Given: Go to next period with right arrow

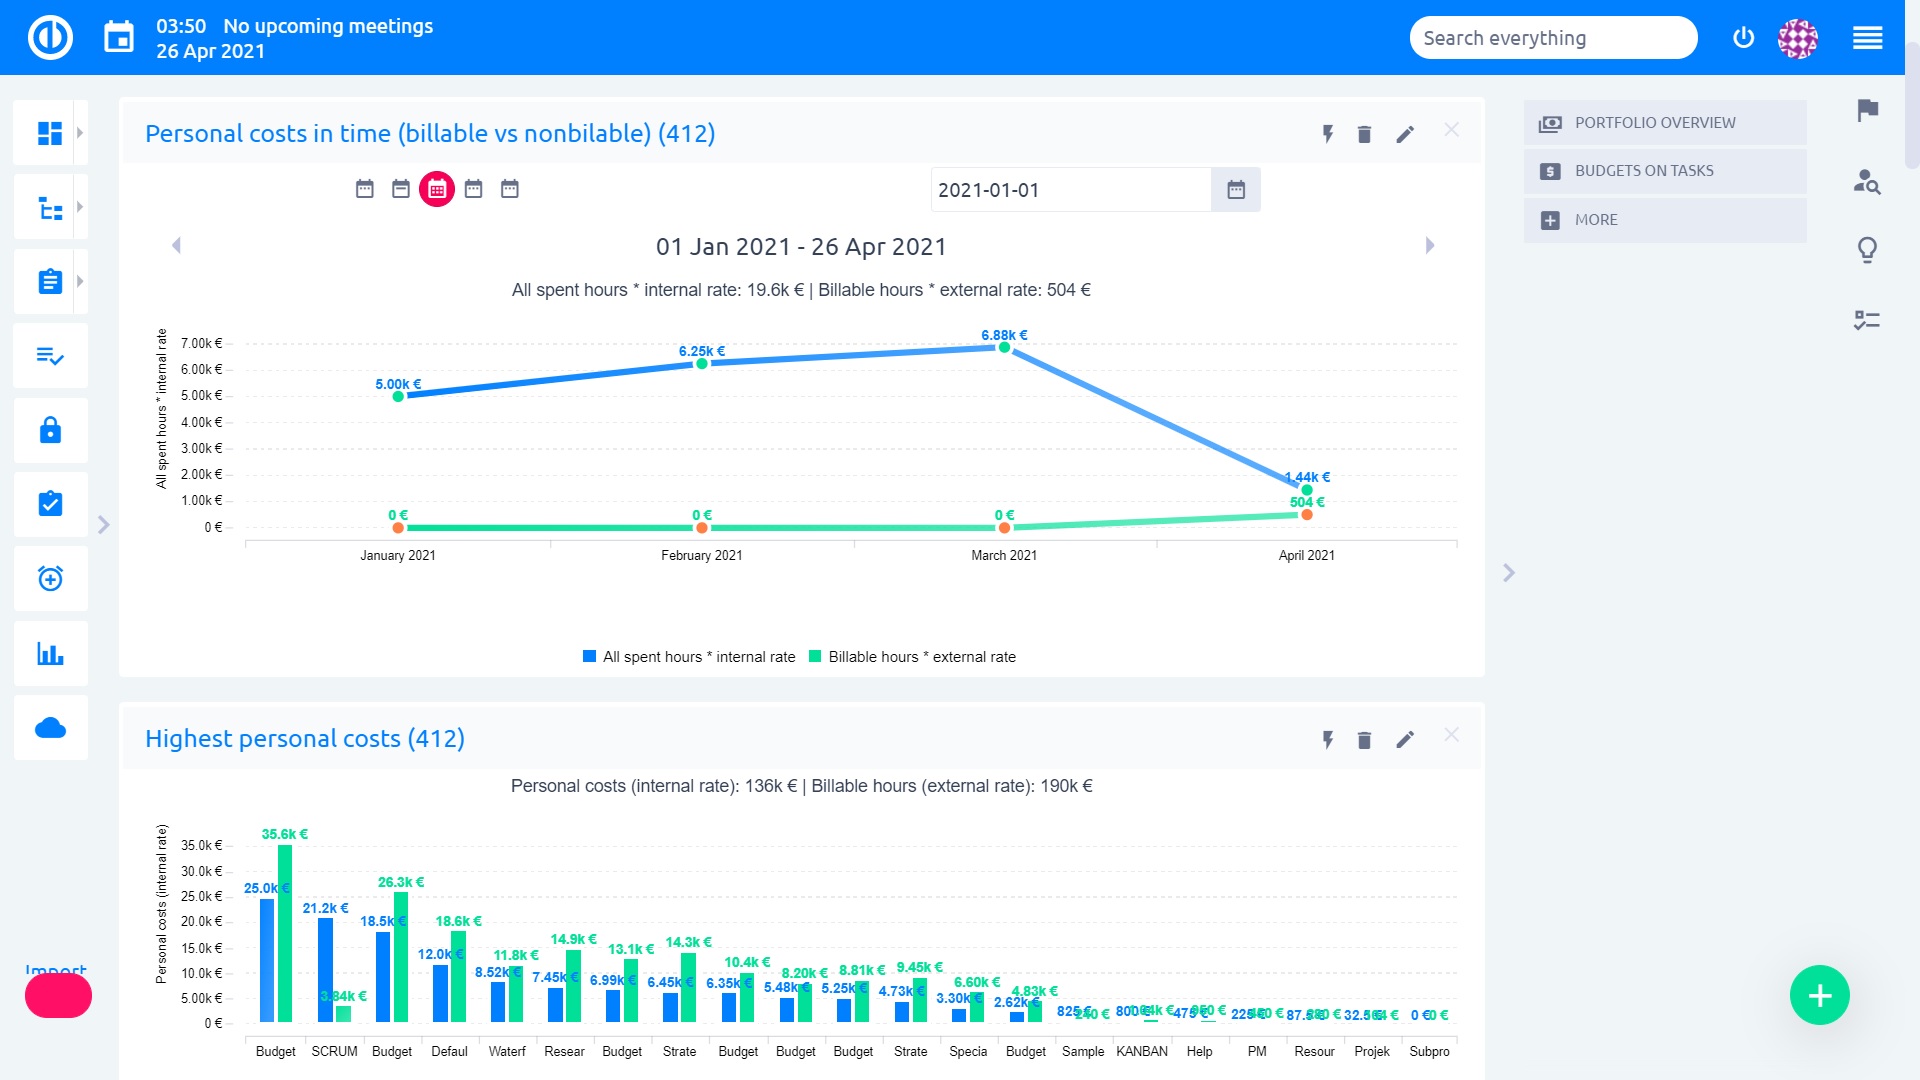Looking at the screenshot, I should tap(1430, 246).
